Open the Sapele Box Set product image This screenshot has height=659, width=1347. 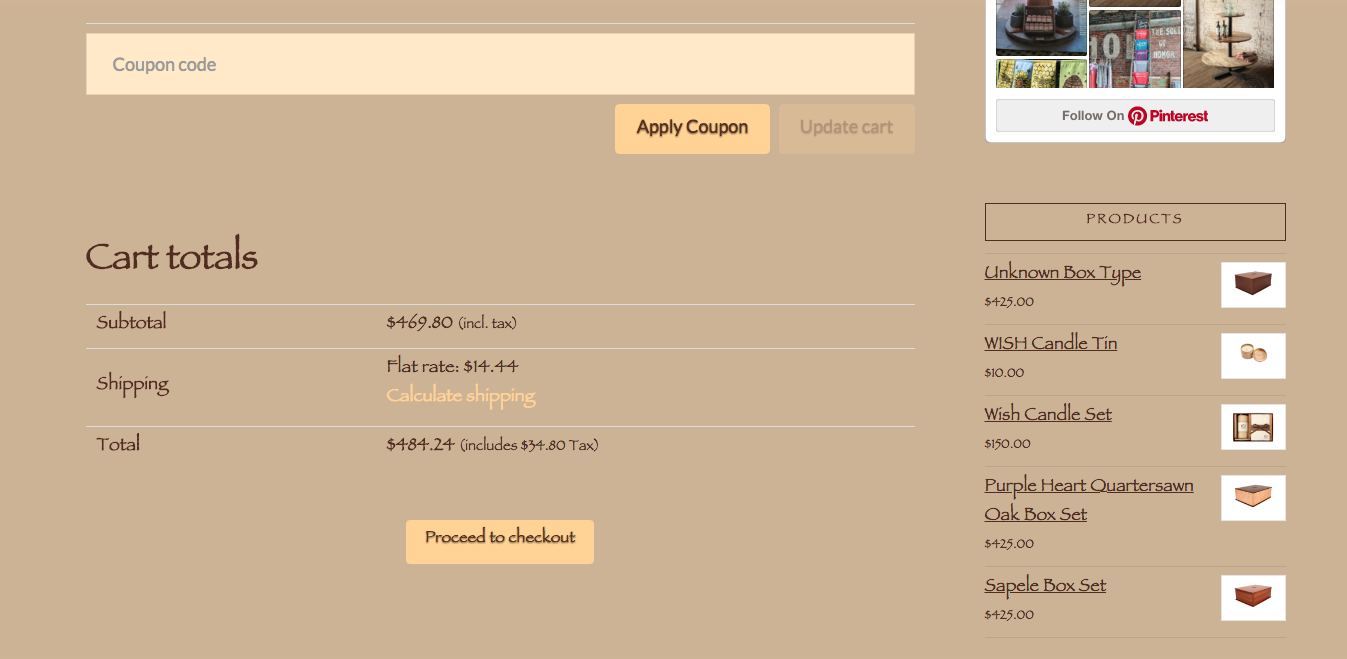point(1252,598)
